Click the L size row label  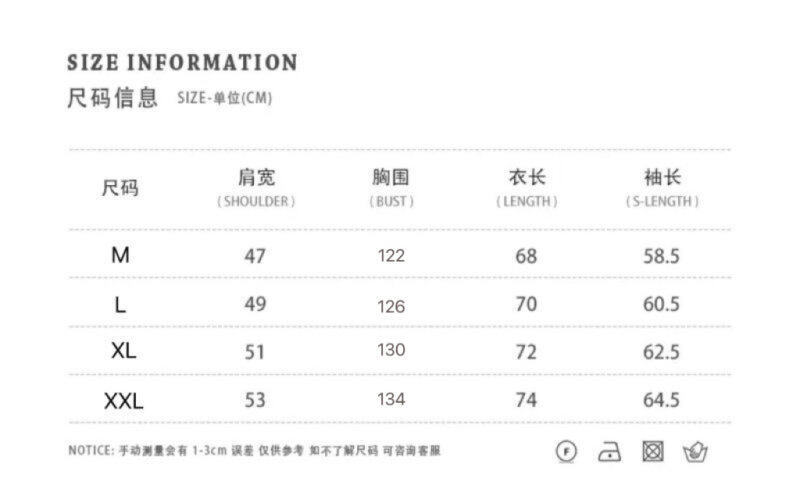[120, 305]
